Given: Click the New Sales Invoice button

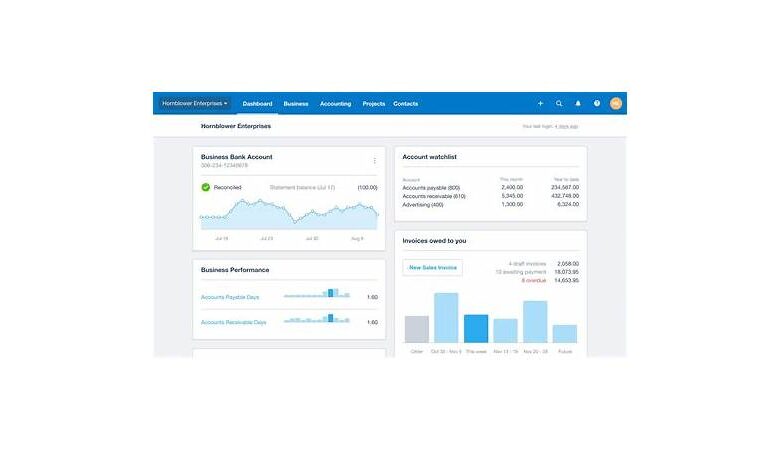Looking at the screenshot, I should 432,267.
